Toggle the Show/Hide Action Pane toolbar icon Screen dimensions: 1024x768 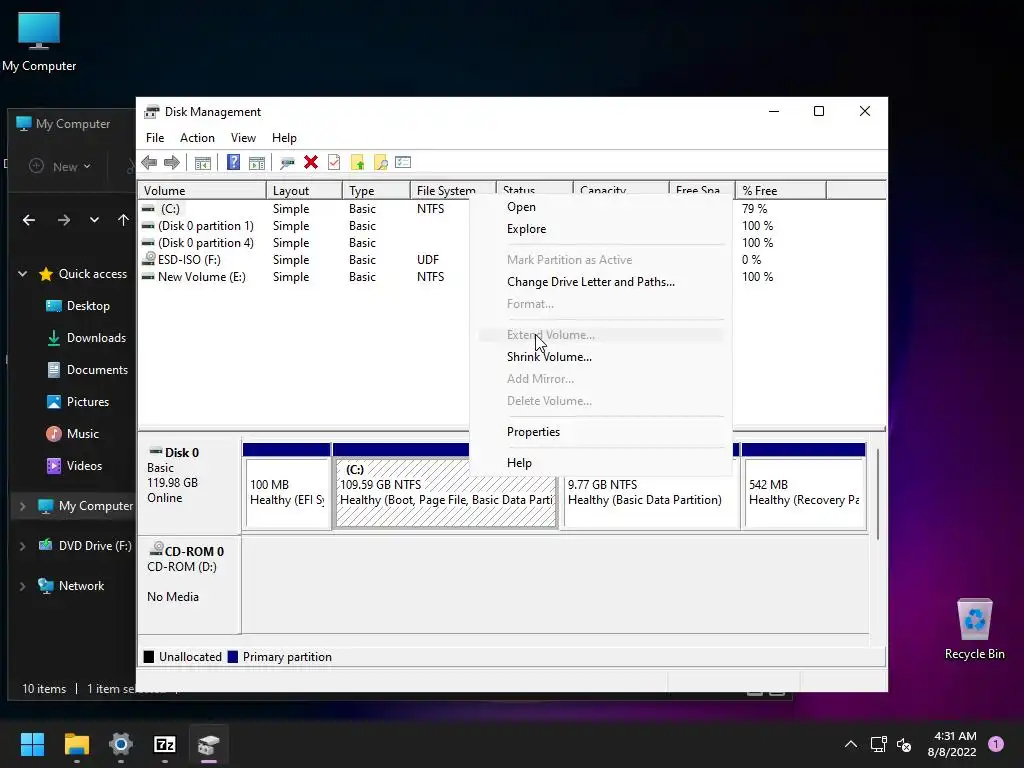click(257, 163)
